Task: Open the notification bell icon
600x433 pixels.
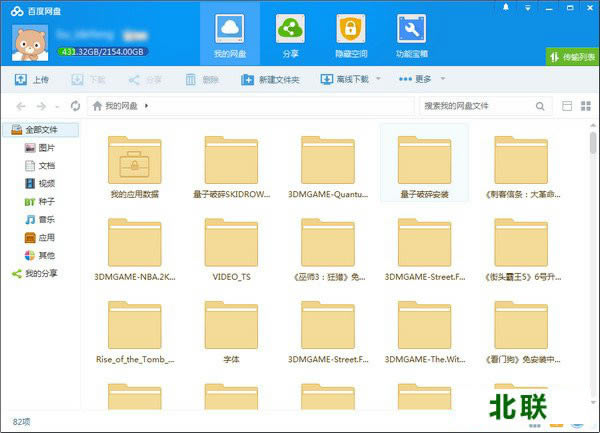Action: point(505,7)
